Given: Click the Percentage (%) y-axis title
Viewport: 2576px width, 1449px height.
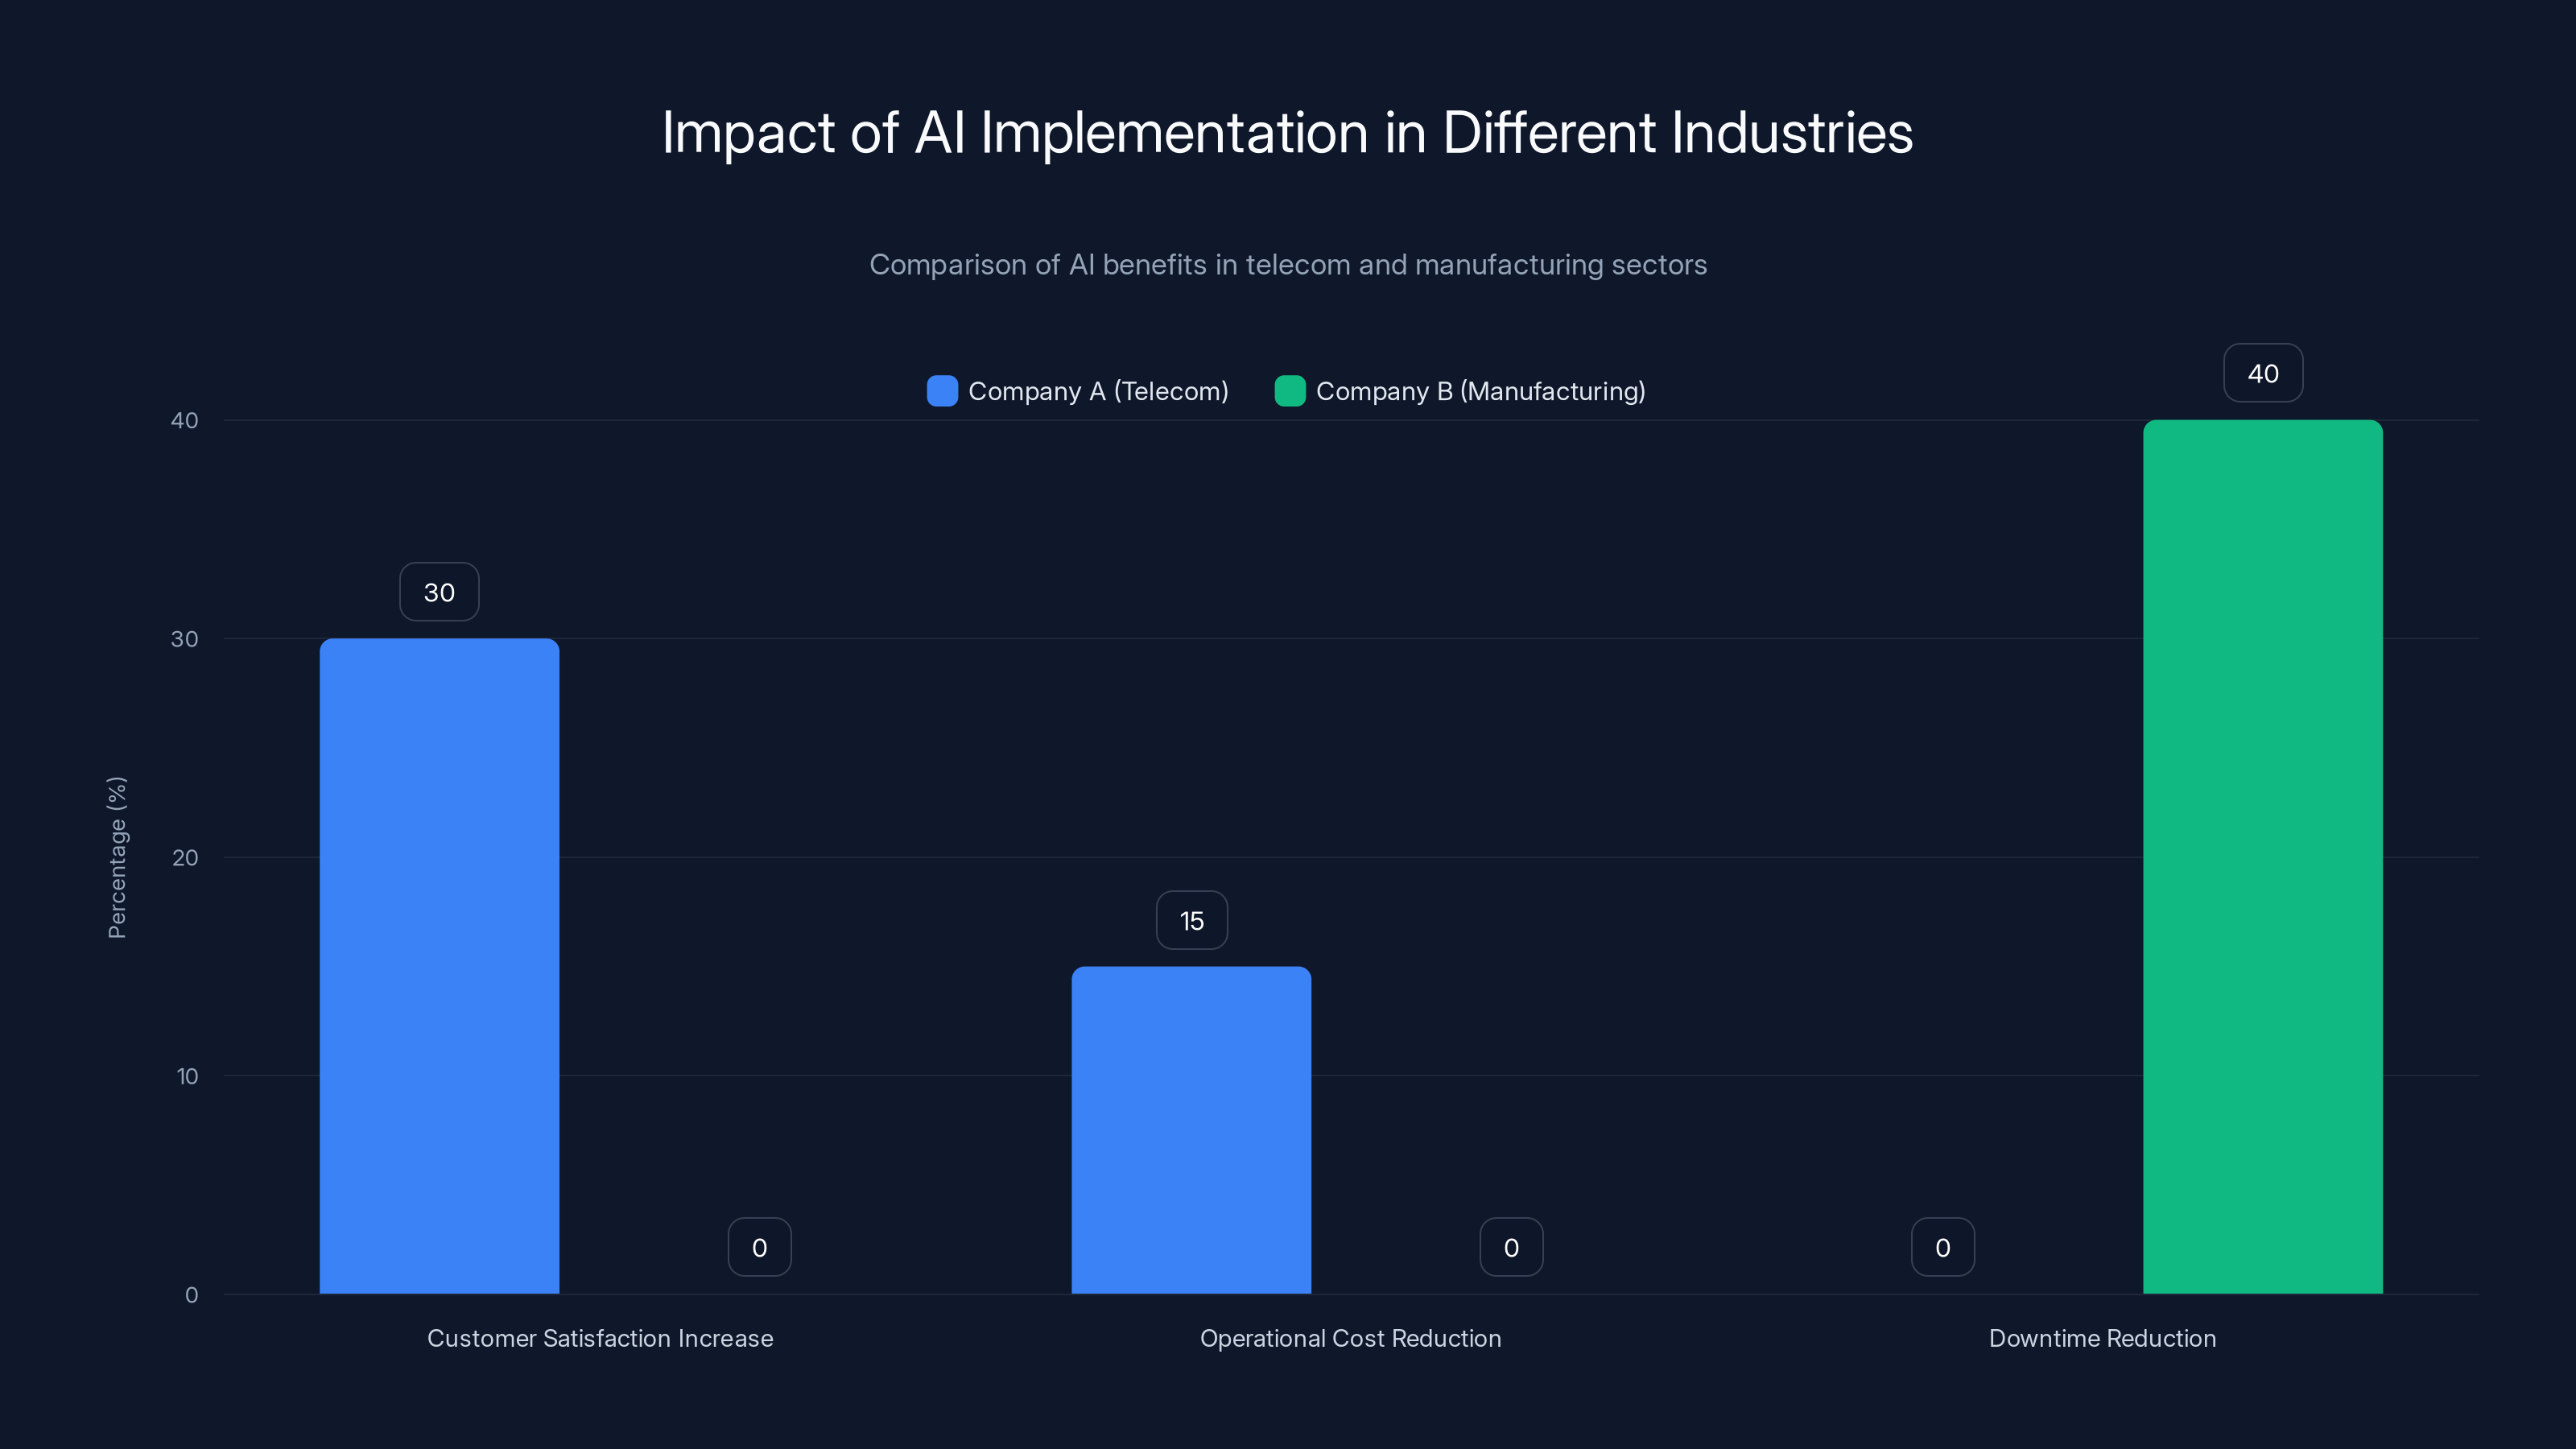Looking at the screenshot, I should click(117, 857).
